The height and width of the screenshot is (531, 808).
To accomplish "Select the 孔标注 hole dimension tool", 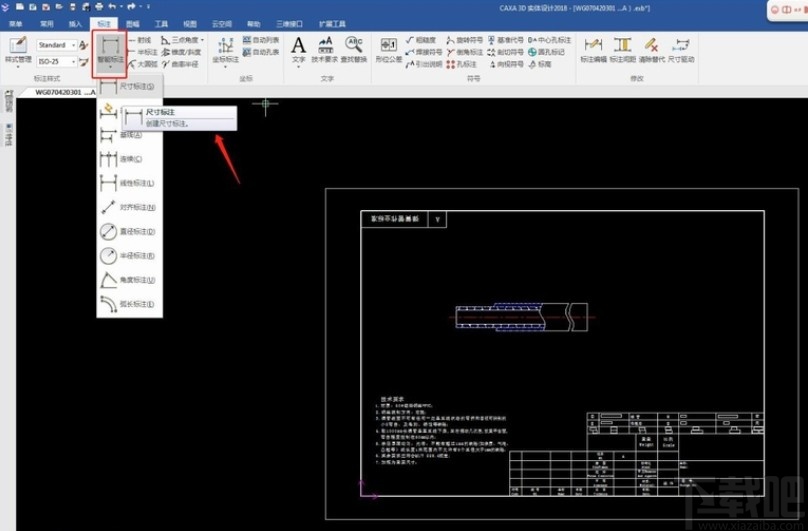I will click(x=461, y=64).
